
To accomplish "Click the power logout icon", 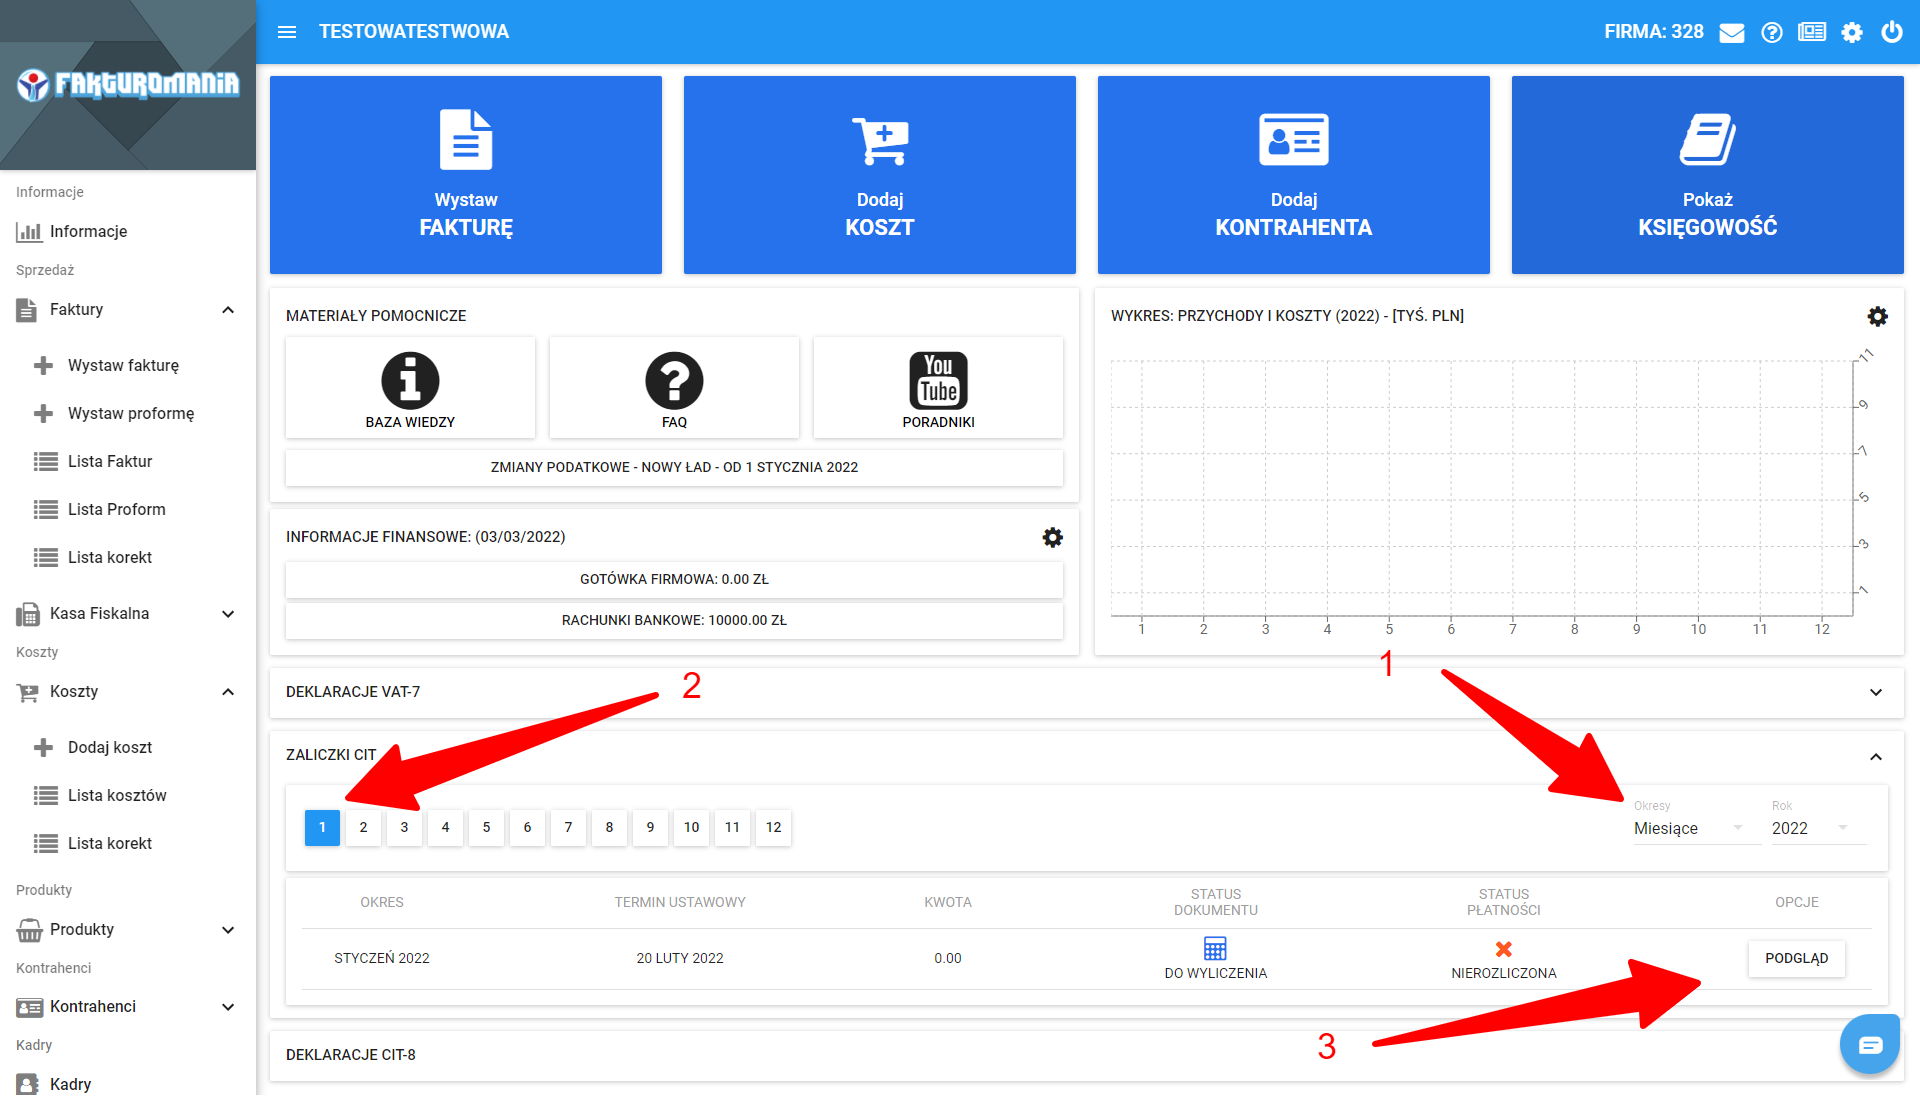I will (1891, 32).
